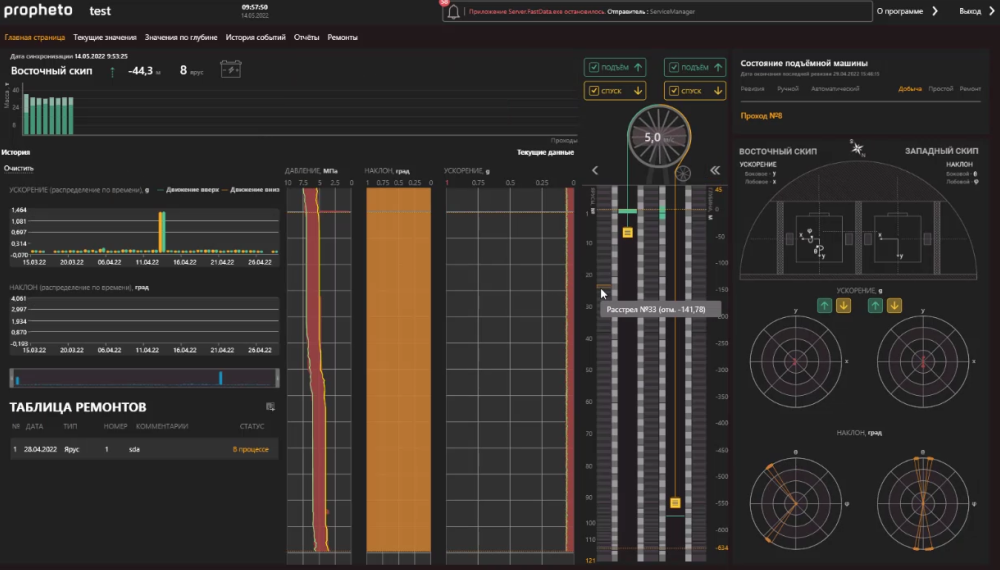The image size is (1000, 570).
Task: Click the Выход logout button
Action: tap(970, 11)
